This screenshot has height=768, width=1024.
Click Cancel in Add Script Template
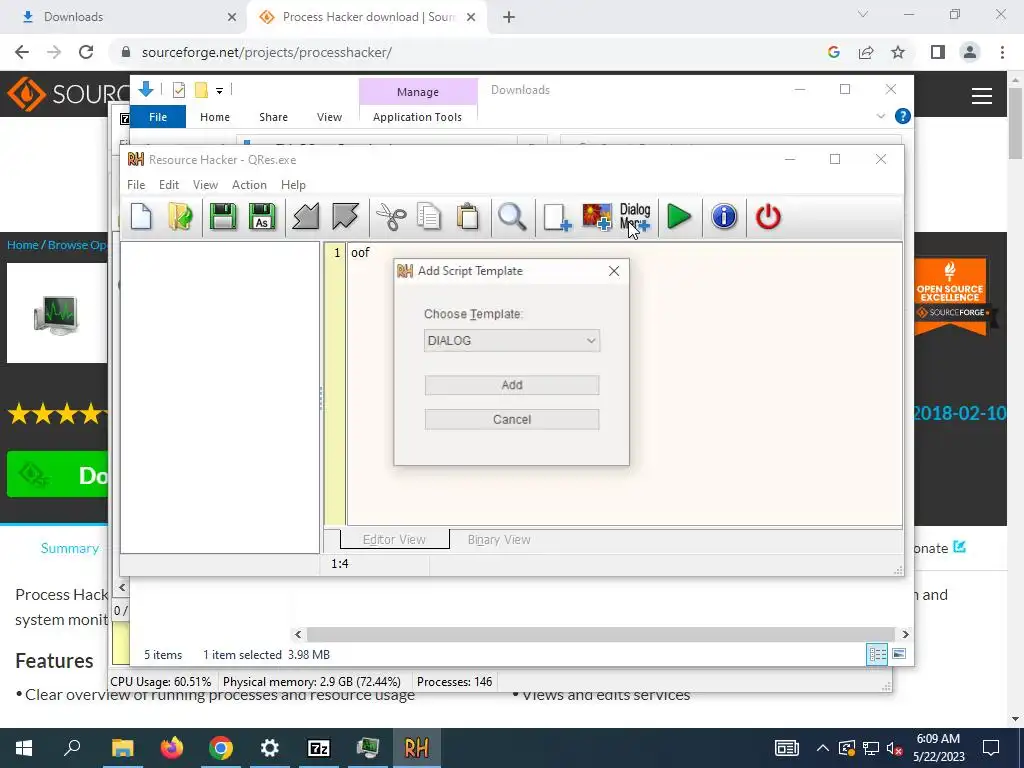click(511, 419)
